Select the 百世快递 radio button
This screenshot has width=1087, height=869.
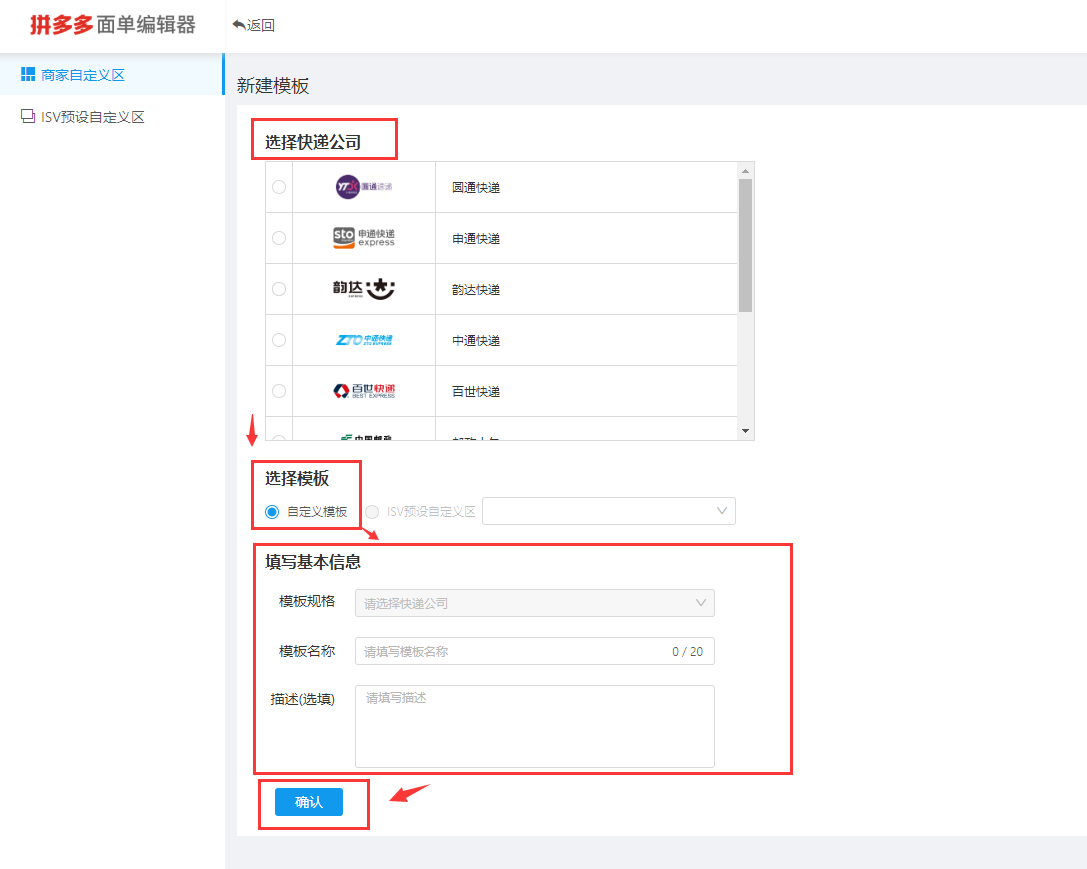click(279, 391)
